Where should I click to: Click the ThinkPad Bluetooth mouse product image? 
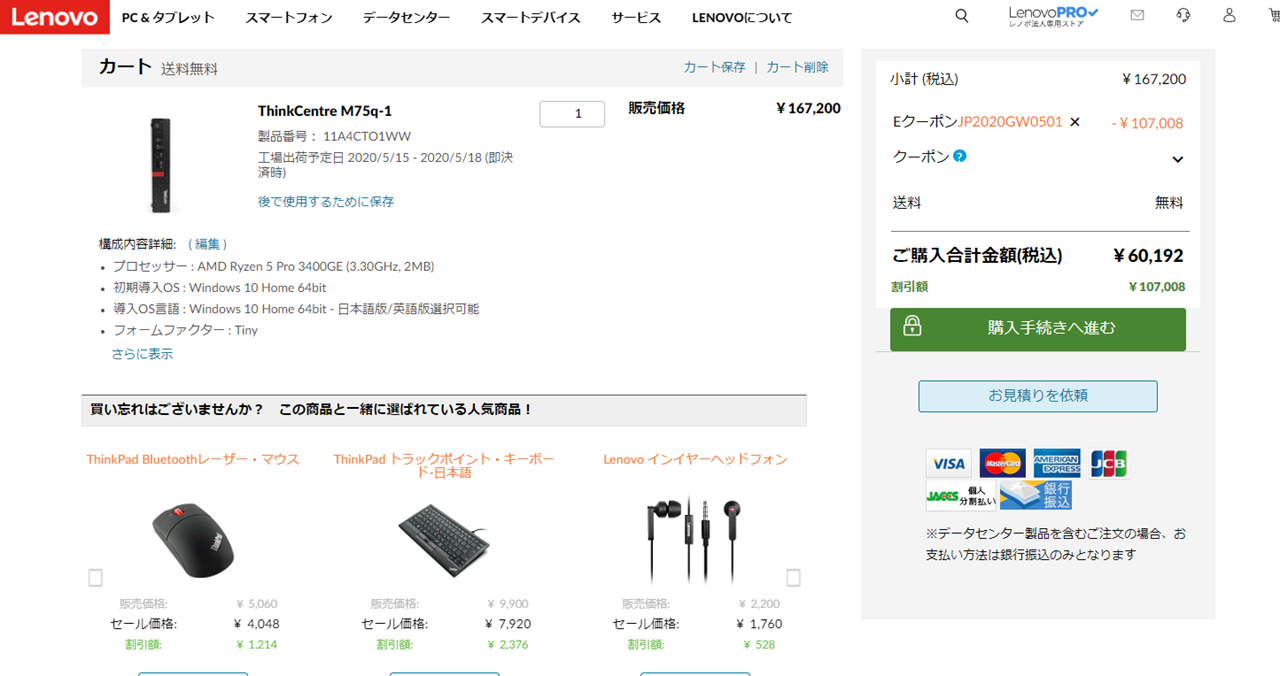tap(193, 538)
